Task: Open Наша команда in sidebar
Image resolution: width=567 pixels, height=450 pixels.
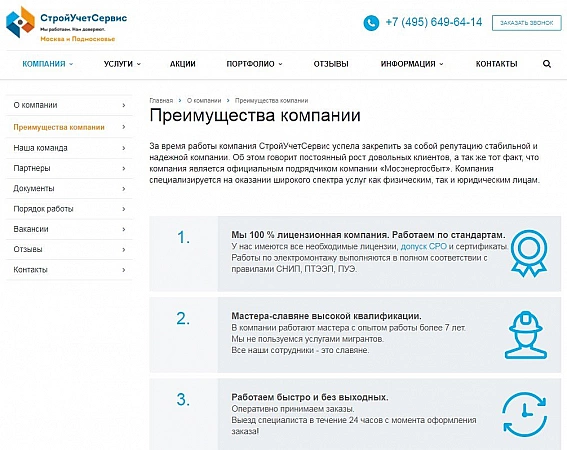Action: [x=69, y=148]
